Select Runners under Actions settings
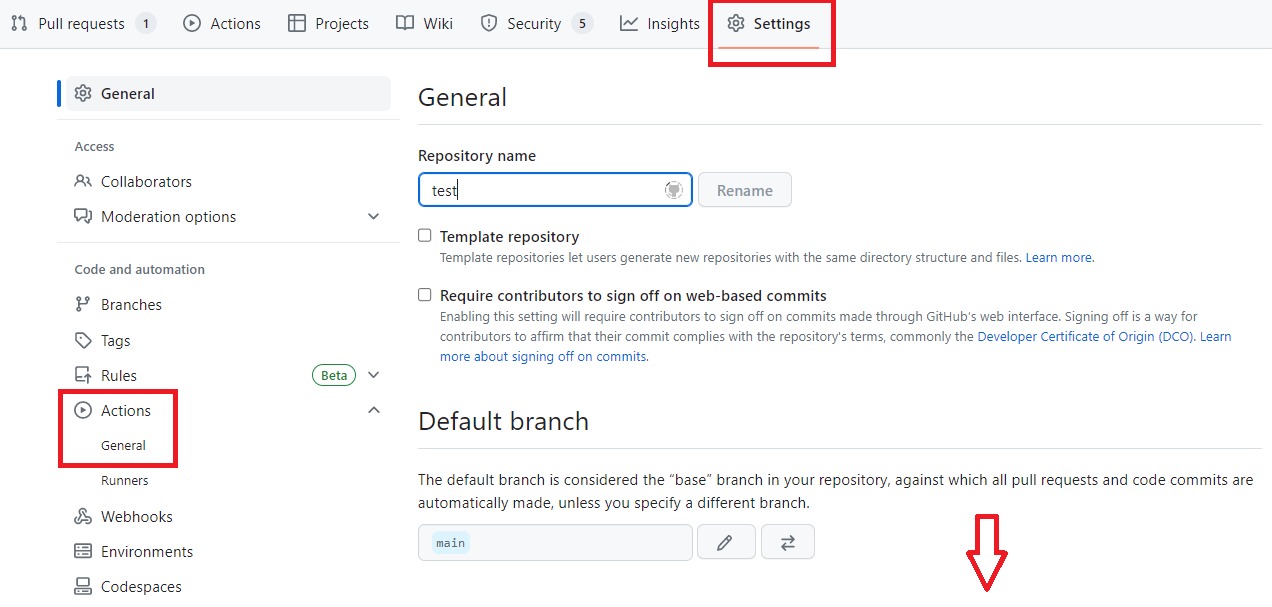Viewport: 1272px width, 607px height. [124, 481]
